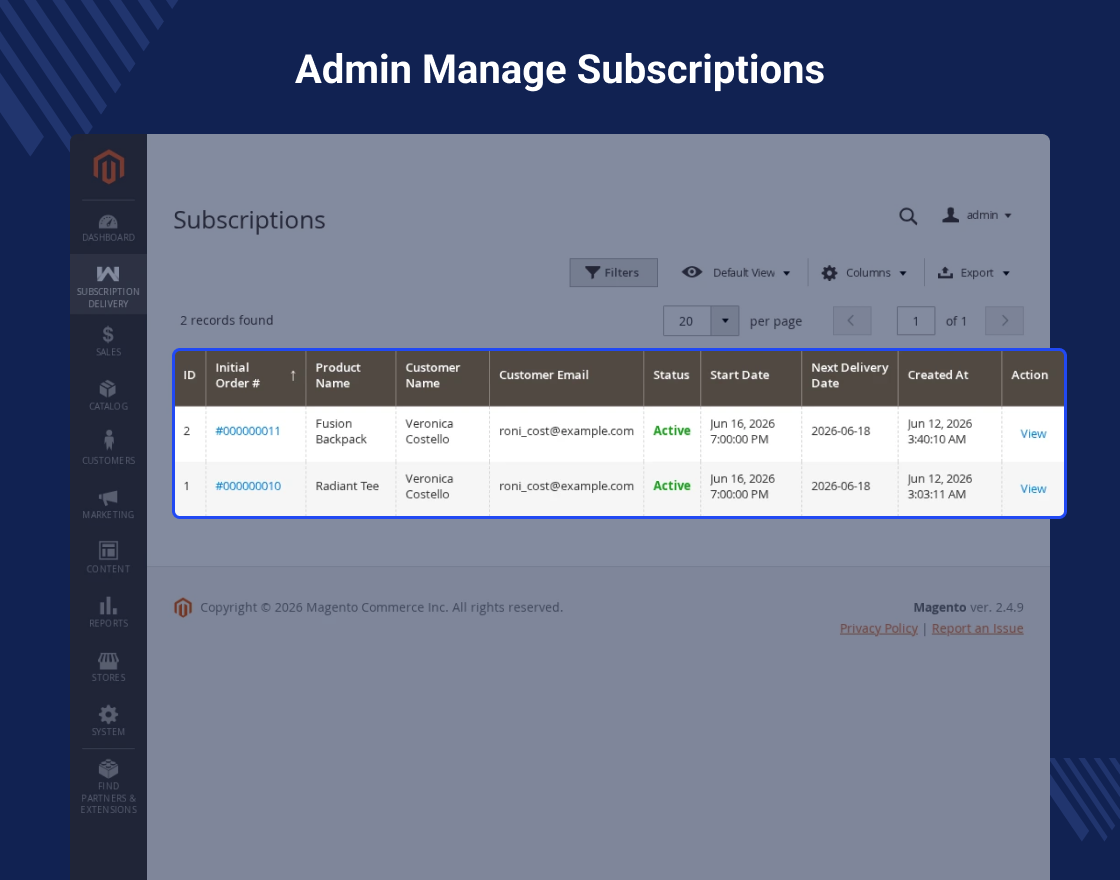Click the search magnifier icon

coord(908,216)
